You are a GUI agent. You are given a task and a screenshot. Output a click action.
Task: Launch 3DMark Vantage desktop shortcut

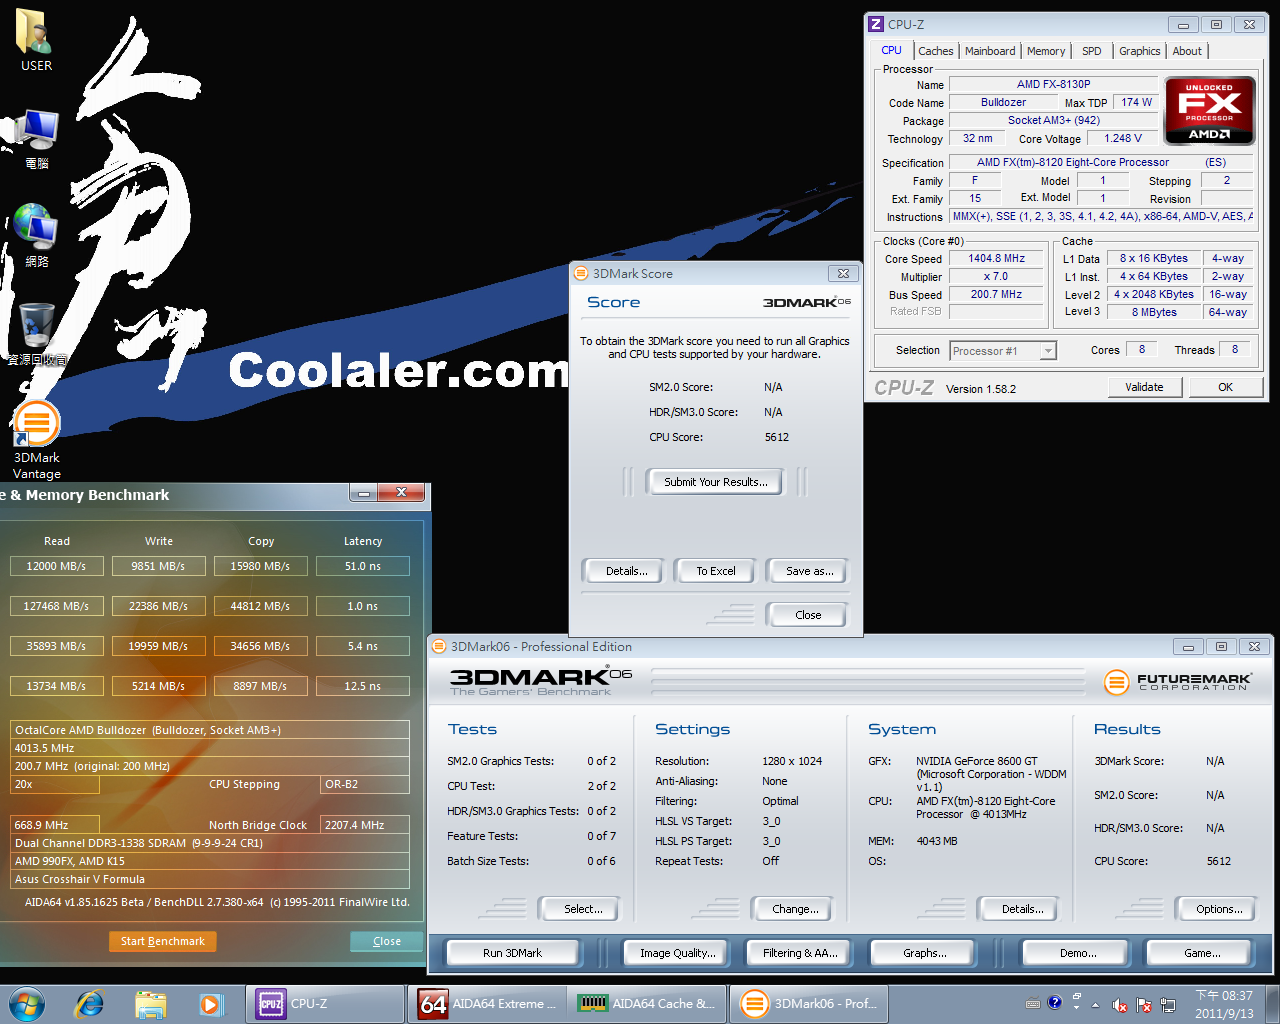click(36, 440)
